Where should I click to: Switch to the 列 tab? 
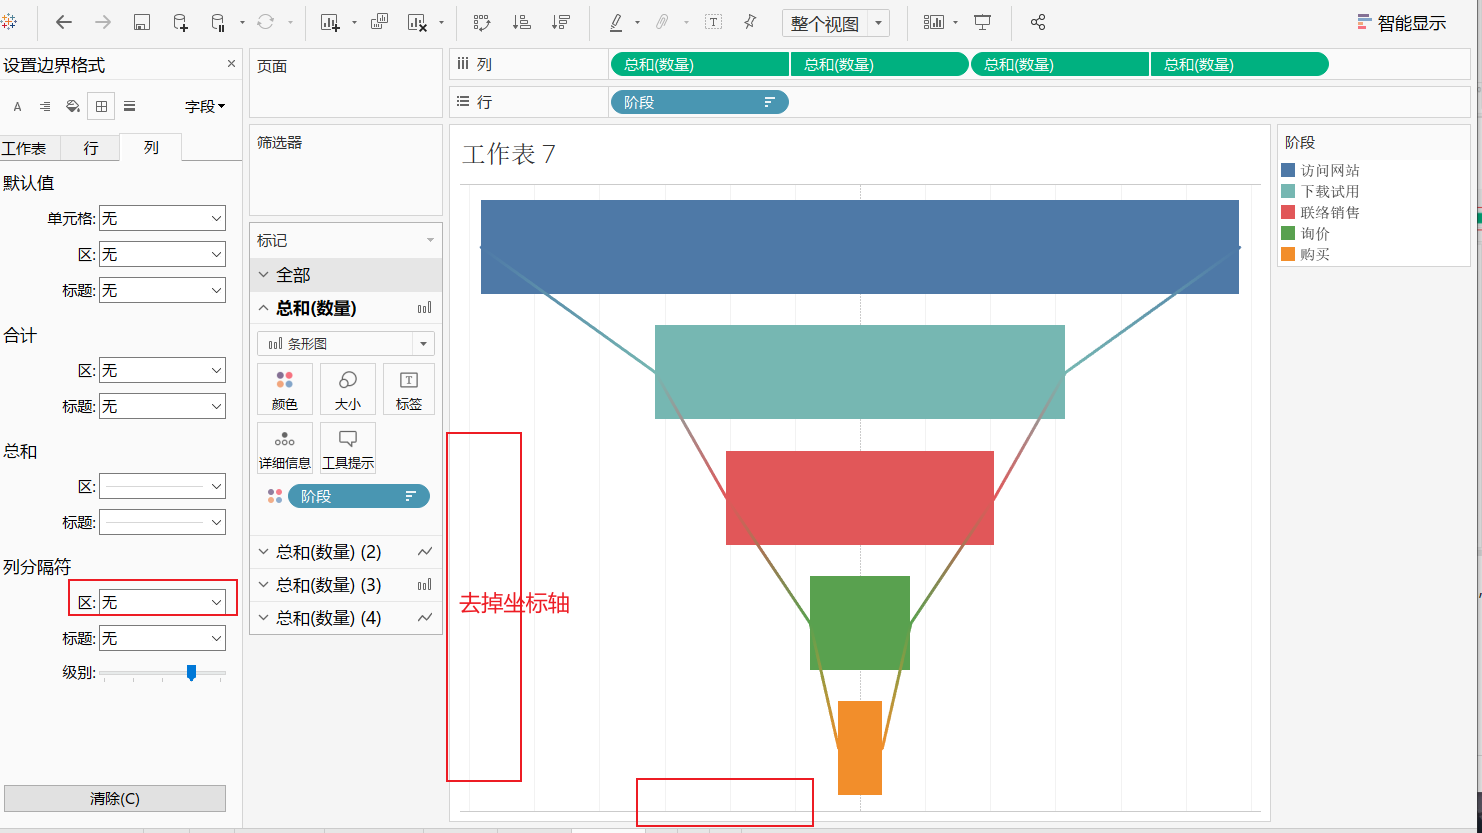(x=151, y=147)
